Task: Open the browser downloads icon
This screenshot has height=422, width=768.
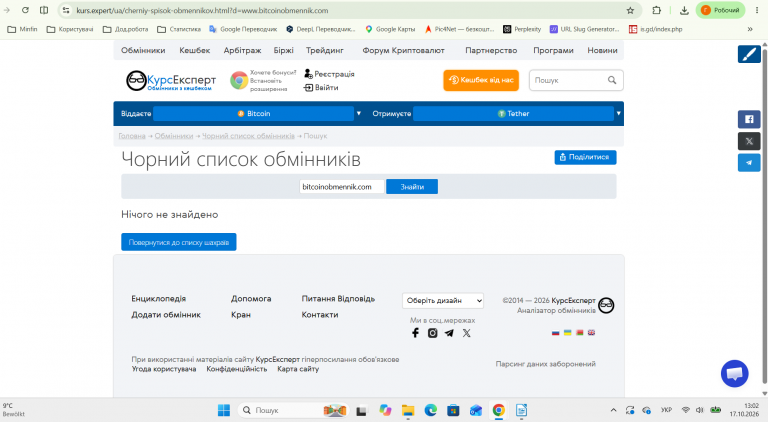Action: click(684, 10)
